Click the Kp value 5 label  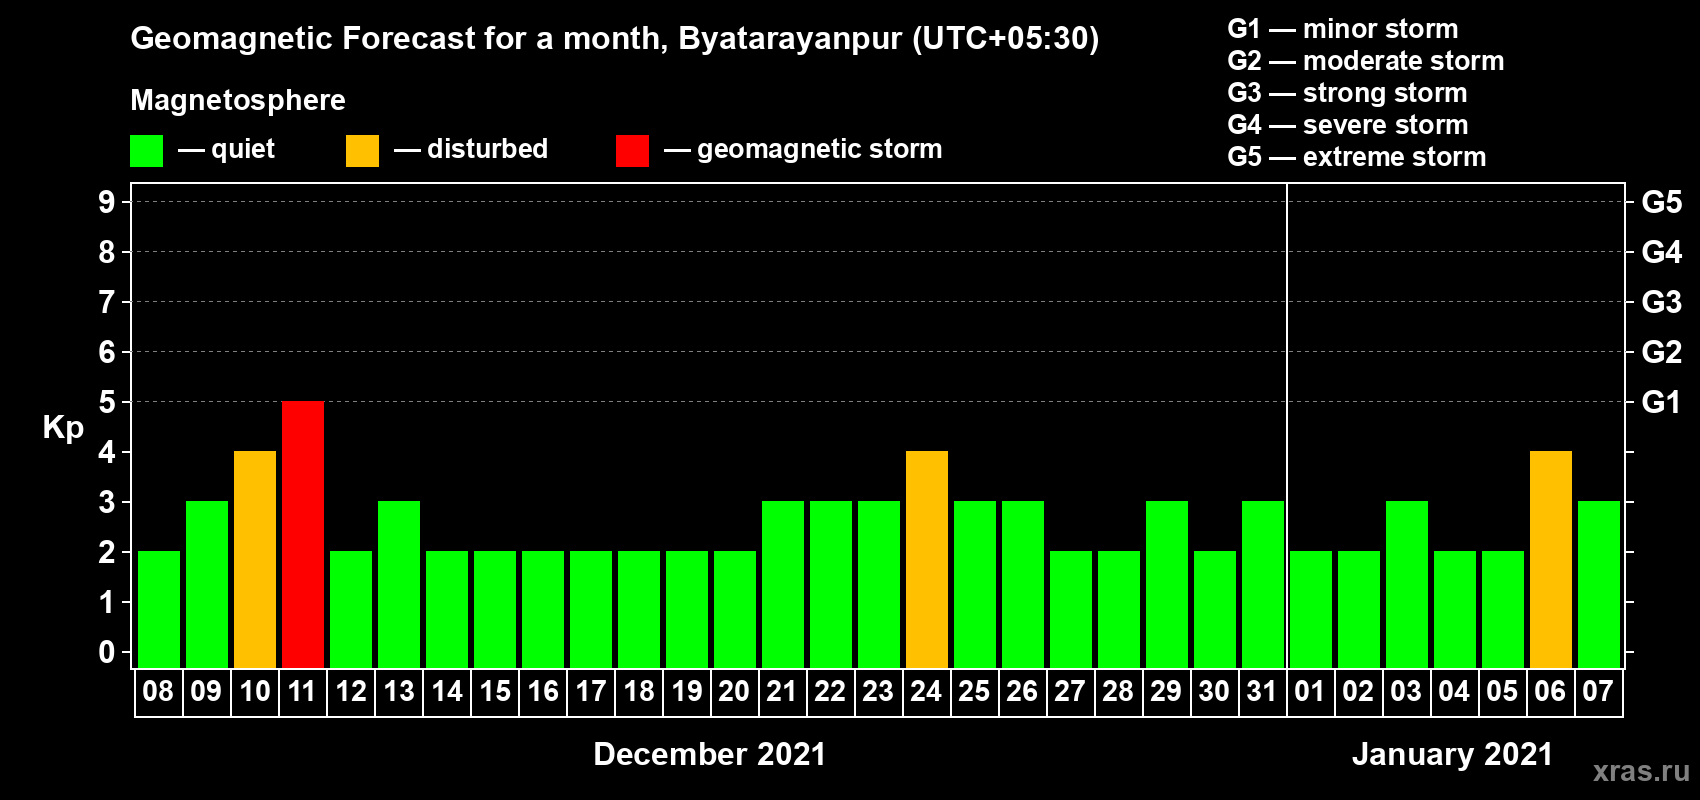point(107,402)
